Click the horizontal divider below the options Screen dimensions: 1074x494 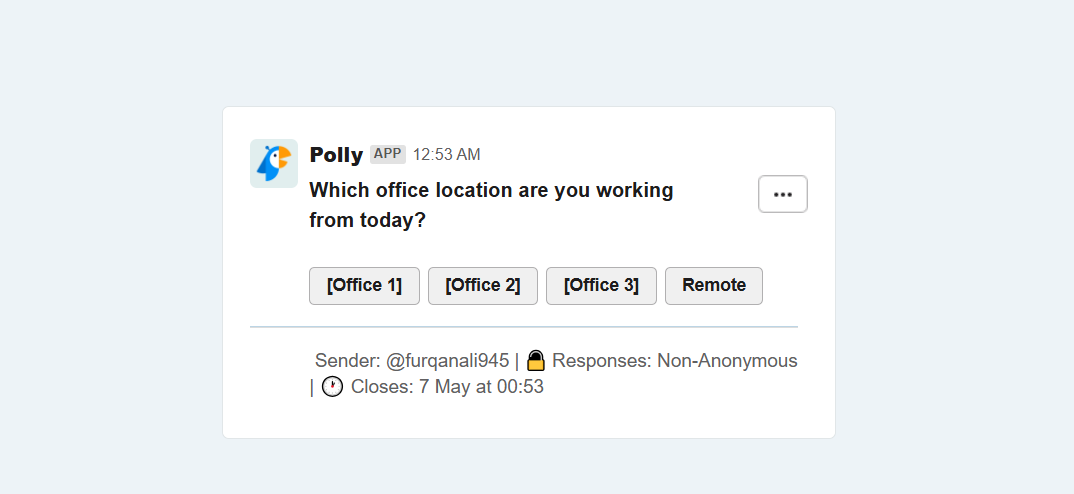(x=524, y=328)
